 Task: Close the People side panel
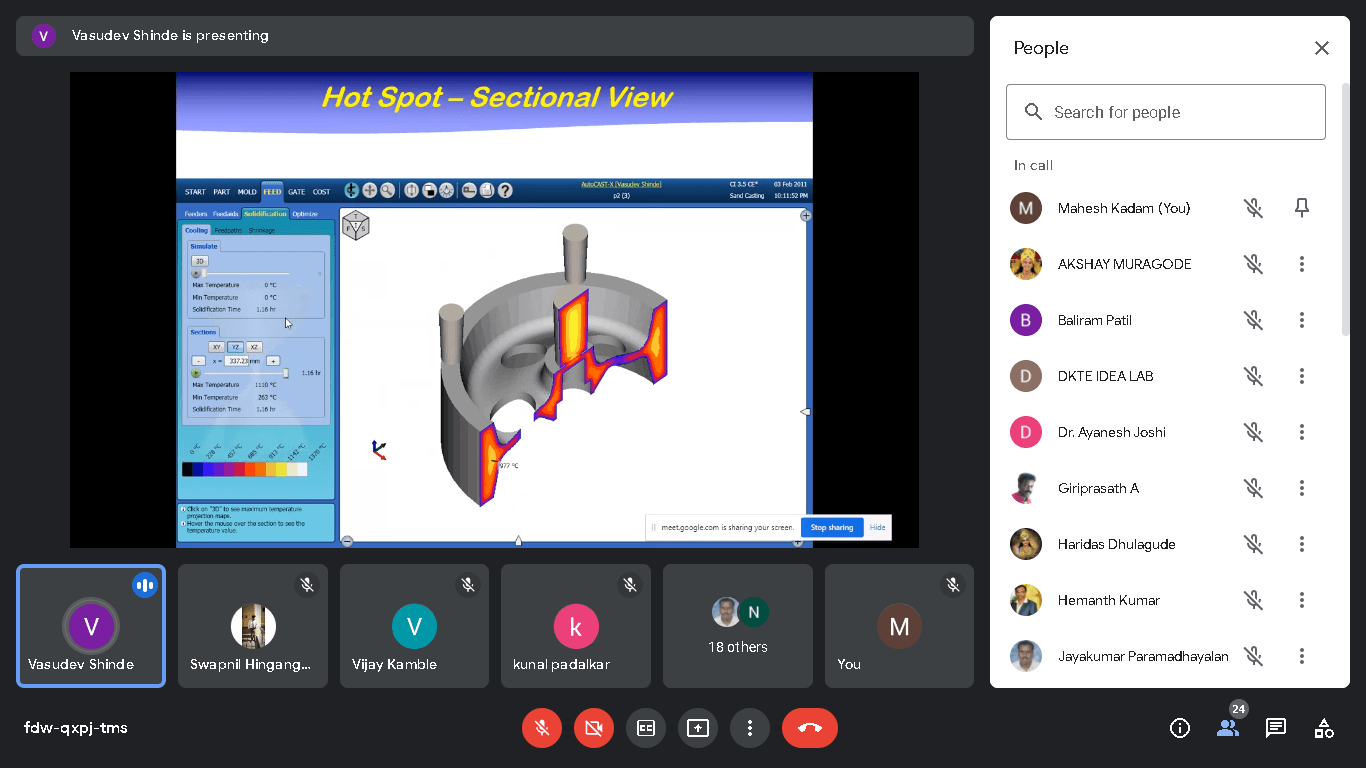(1322, 48)
